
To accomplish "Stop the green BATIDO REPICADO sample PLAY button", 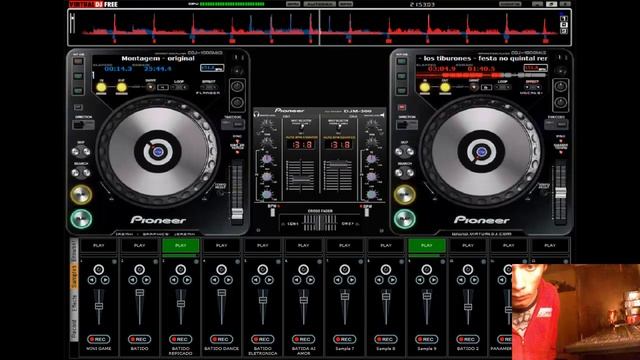I will pyautogui.click(x=180, y=246).
